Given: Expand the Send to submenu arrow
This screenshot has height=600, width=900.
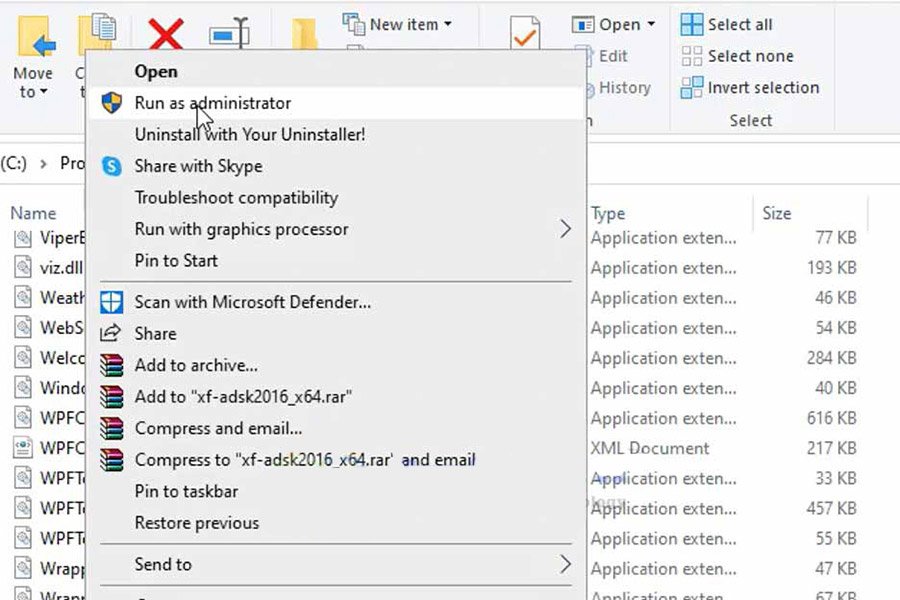Looking at the screenshot, I should click(565, 564).
